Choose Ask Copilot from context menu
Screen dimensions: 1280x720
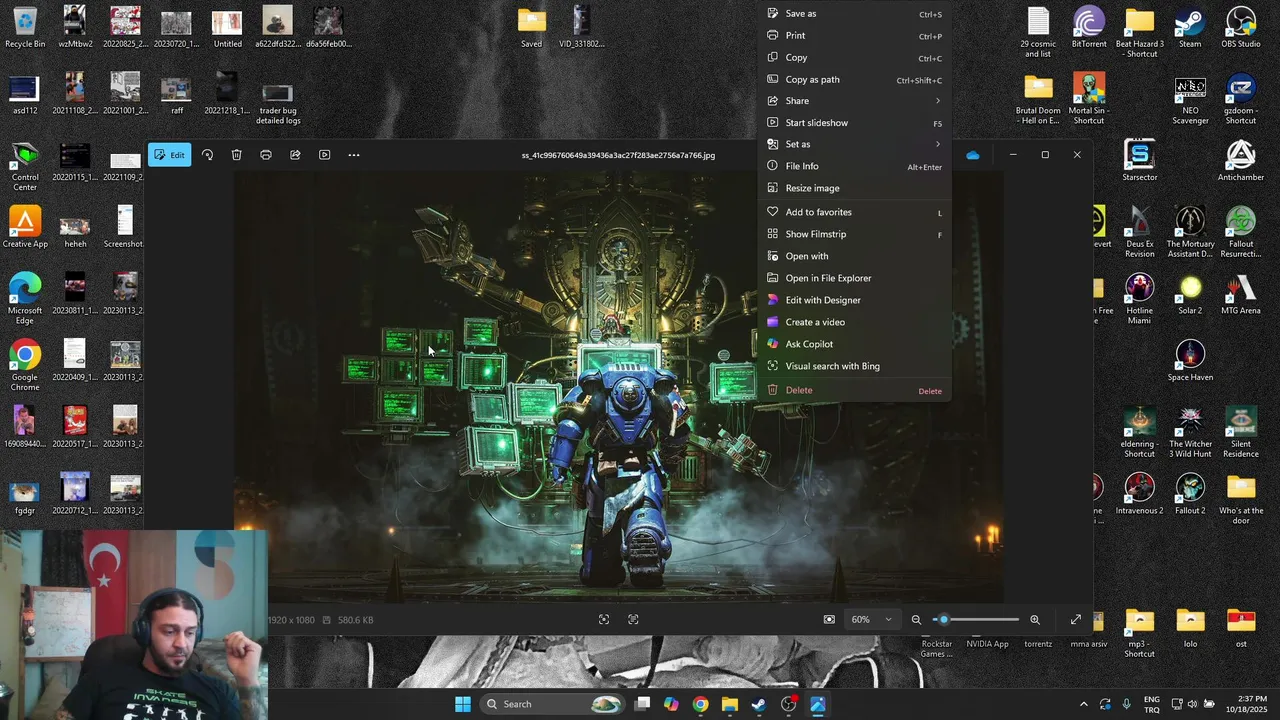[x=854, y=344]
